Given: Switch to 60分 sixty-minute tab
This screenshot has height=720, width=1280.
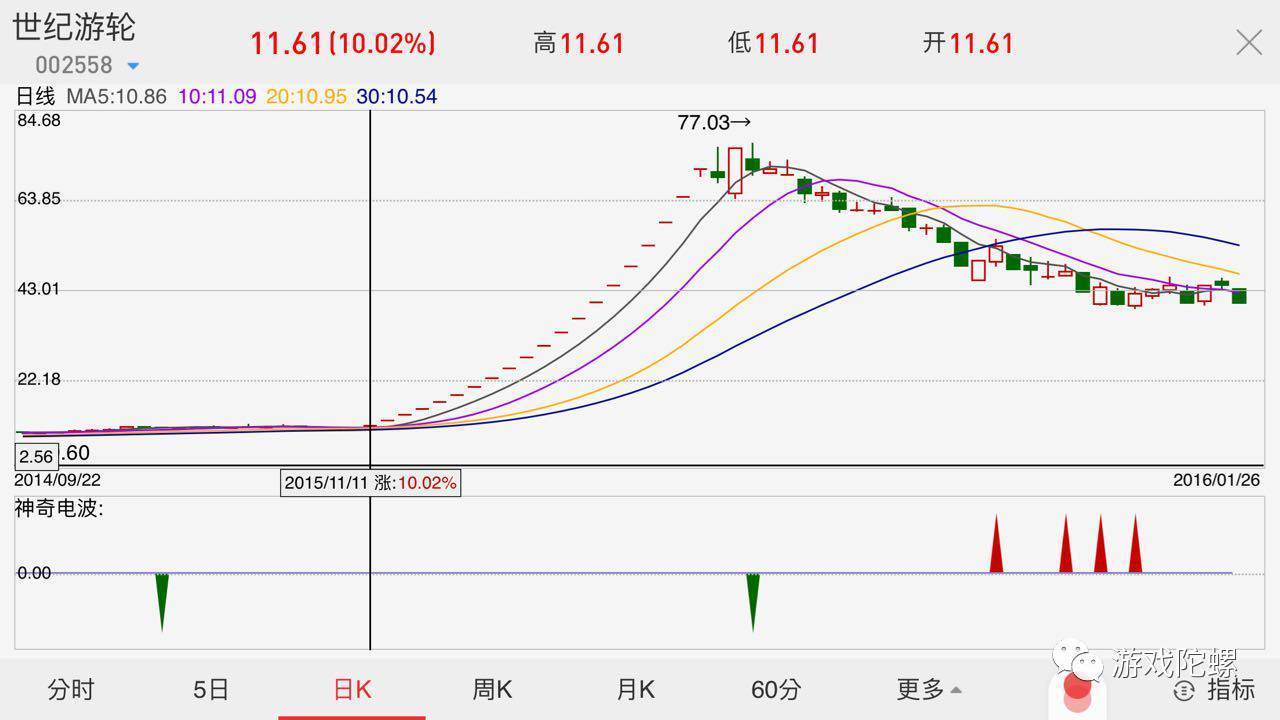Looking at the screenshot, I should pos(776,689).
